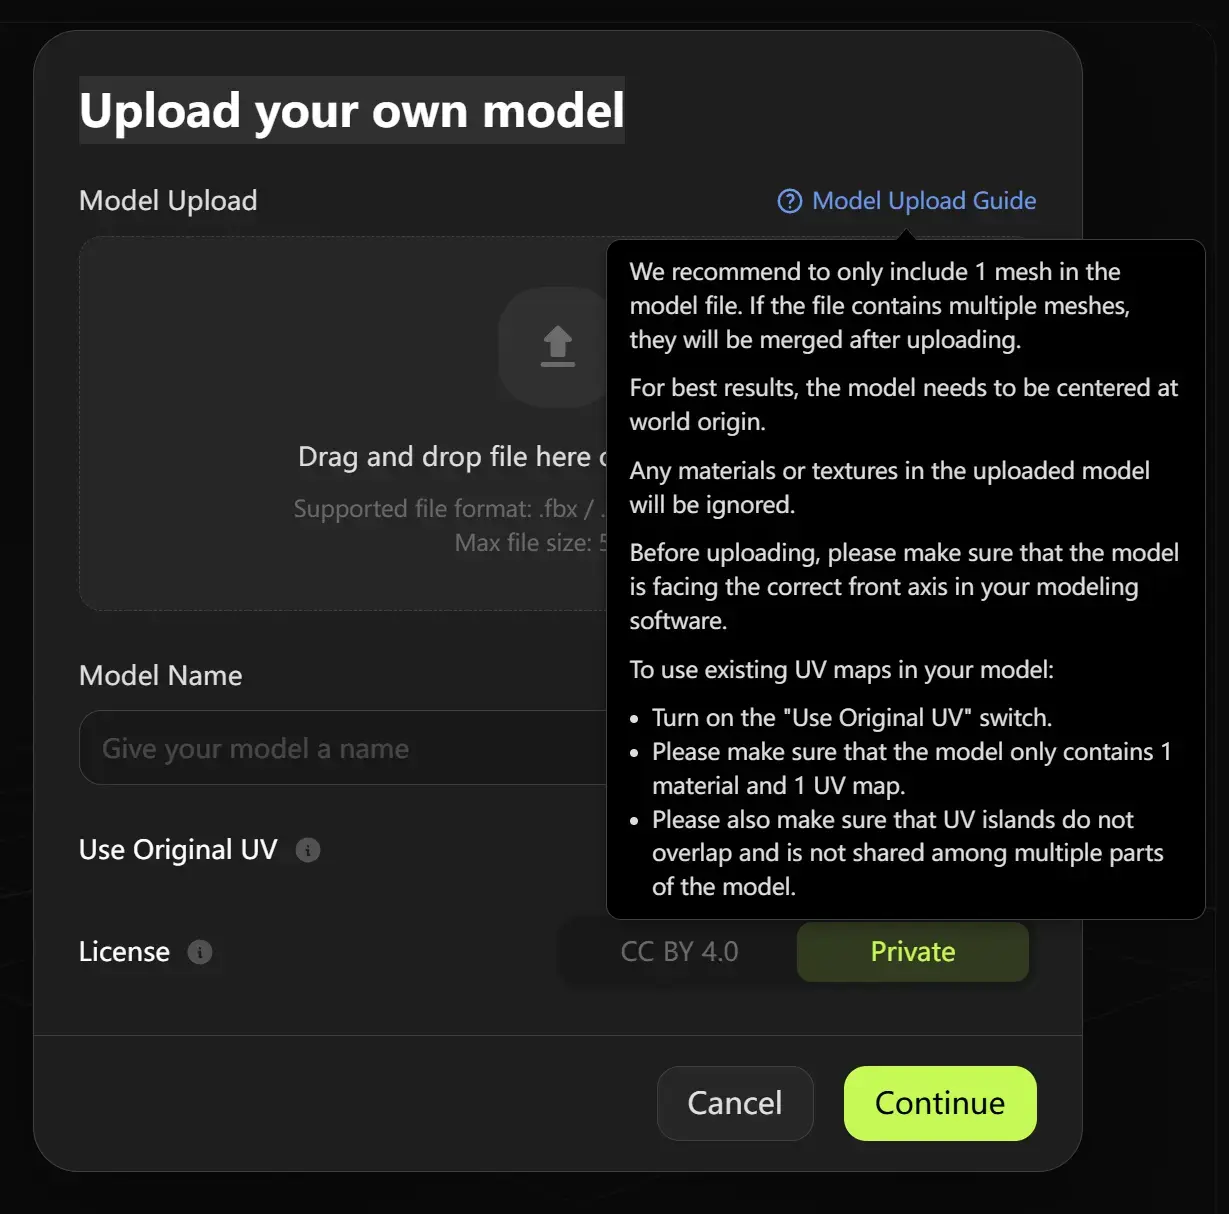Open the Model Upload Guide
Image resolution: width=1229 pixels, height=1214 pixels.
(x=921, y=201)
